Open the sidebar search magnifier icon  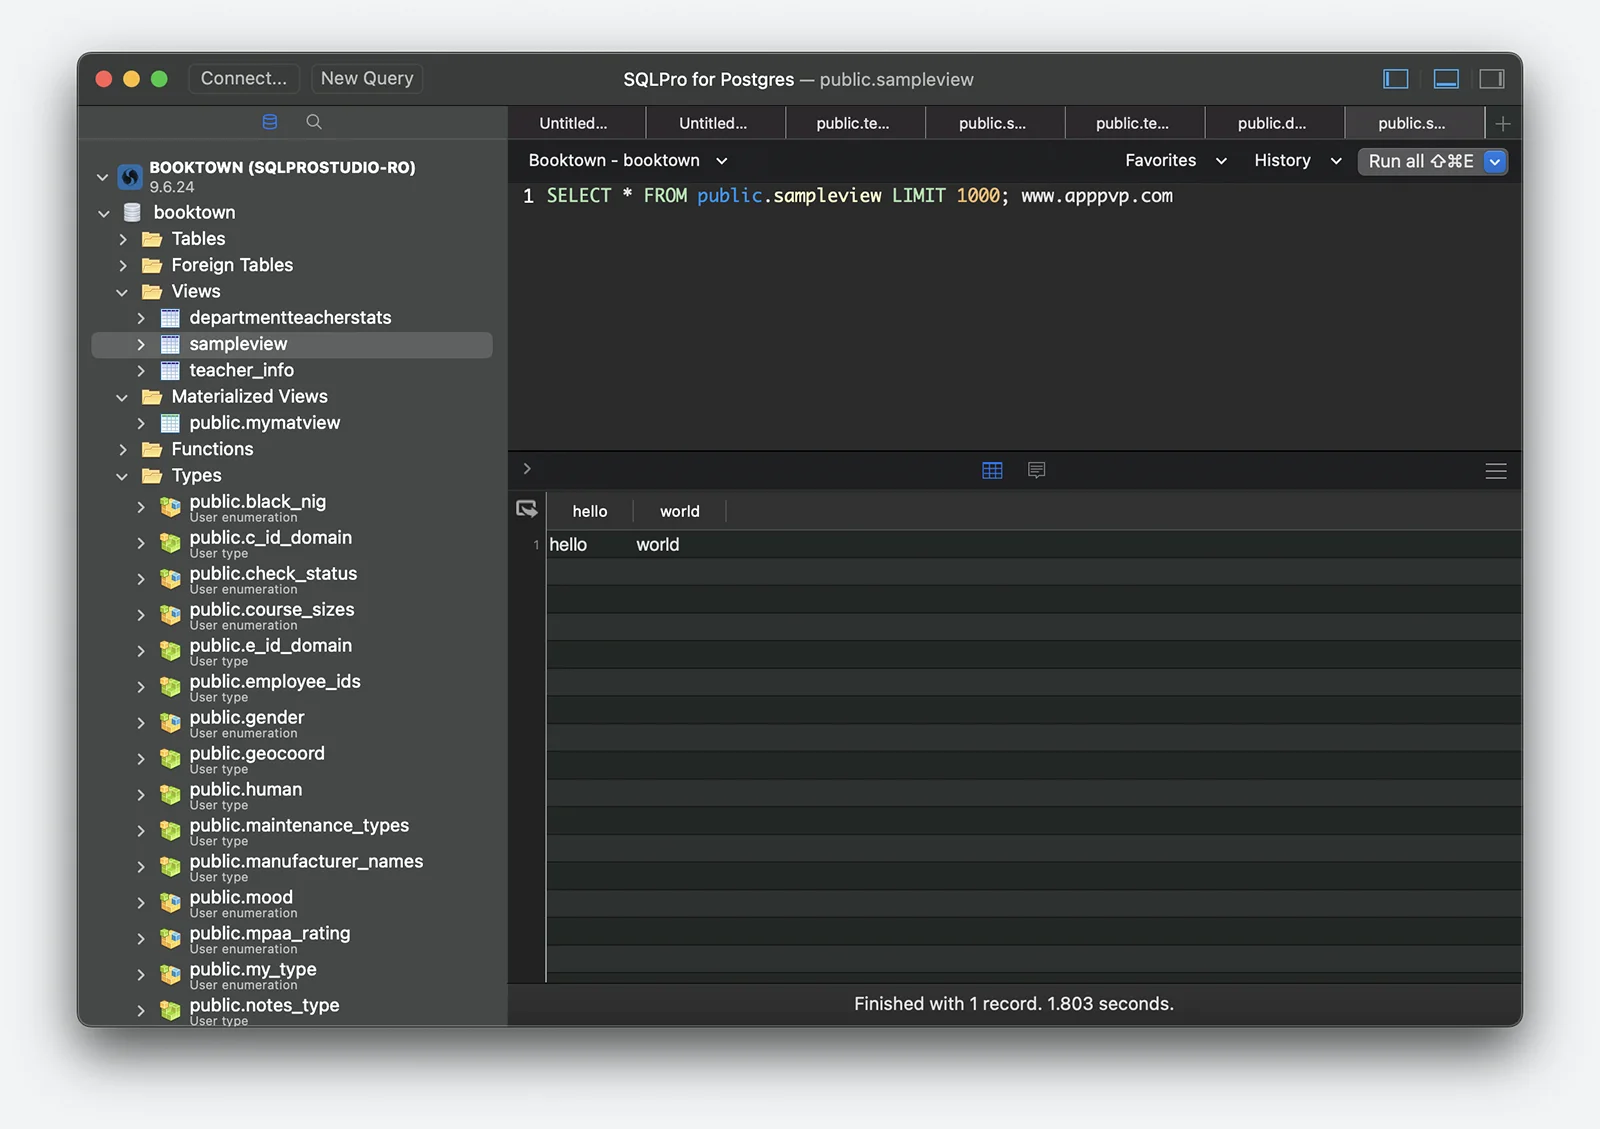click(x=314, y=122)
